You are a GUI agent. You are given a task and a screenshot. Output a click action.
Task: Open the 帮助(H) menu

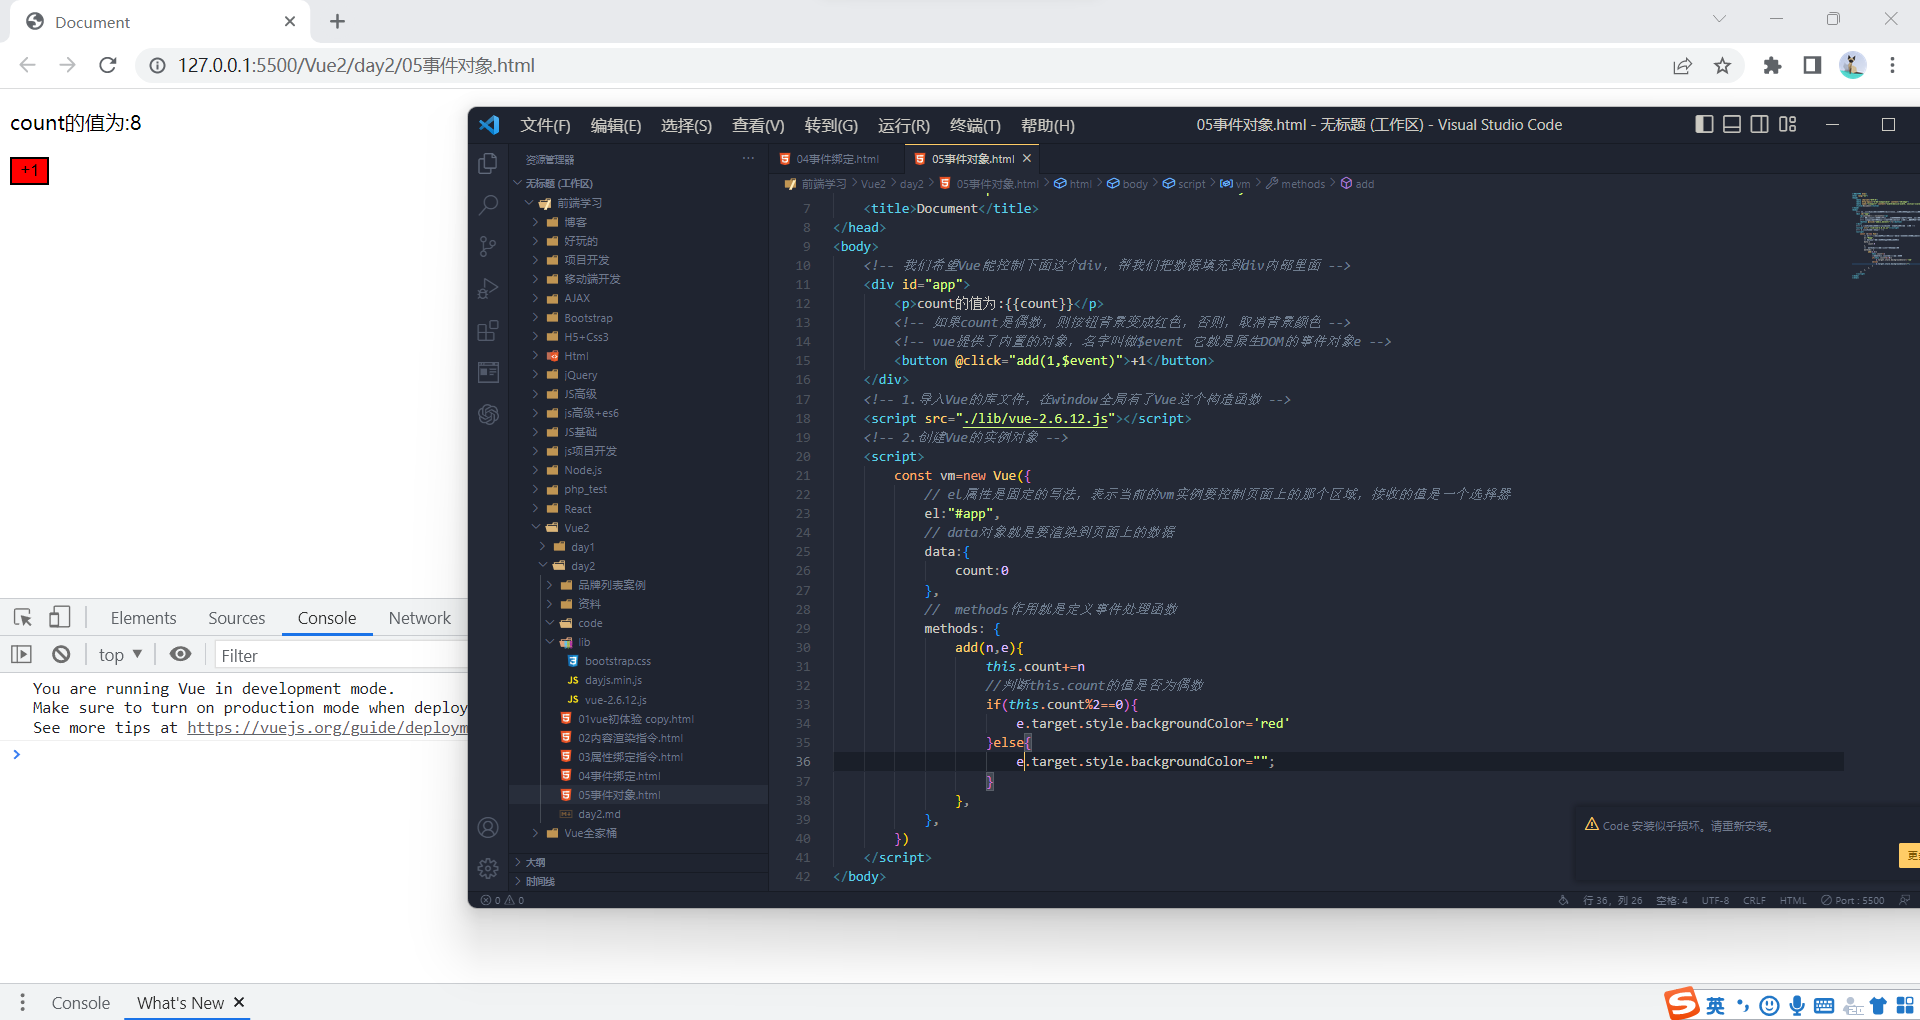1047,125
